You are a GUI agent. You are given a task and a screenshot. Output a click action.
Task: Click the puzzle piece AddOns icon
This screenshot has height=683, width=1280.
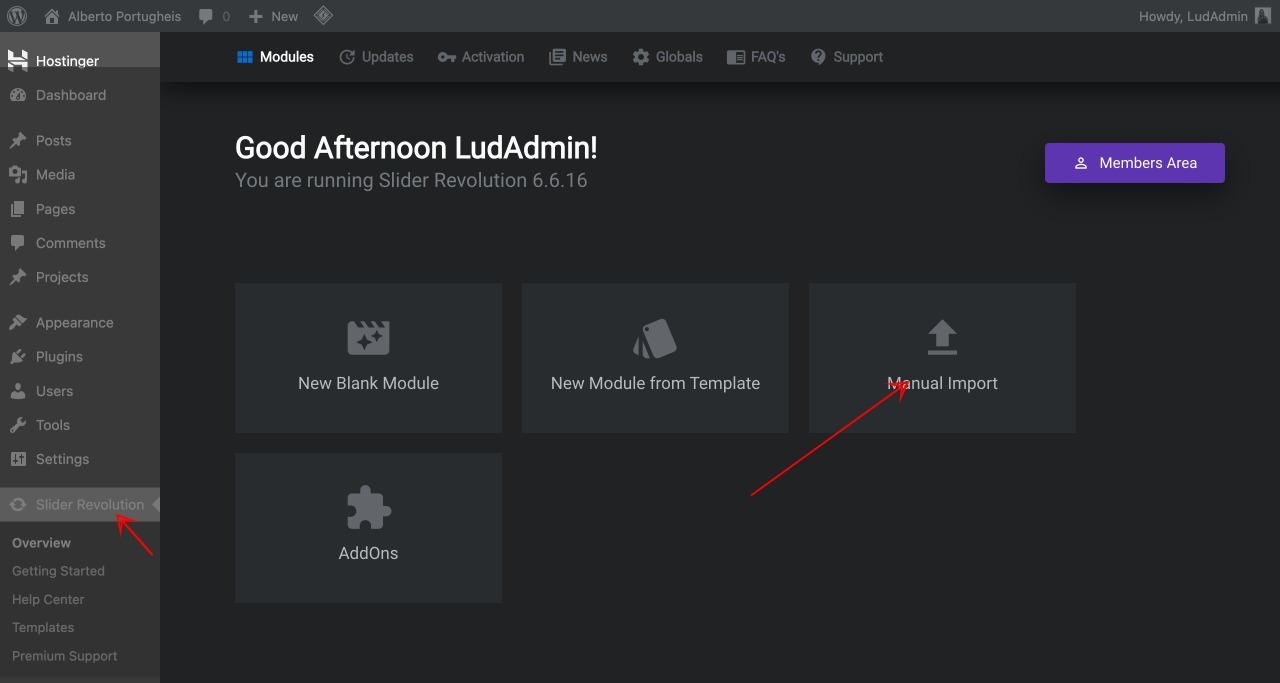coord(368,509)
